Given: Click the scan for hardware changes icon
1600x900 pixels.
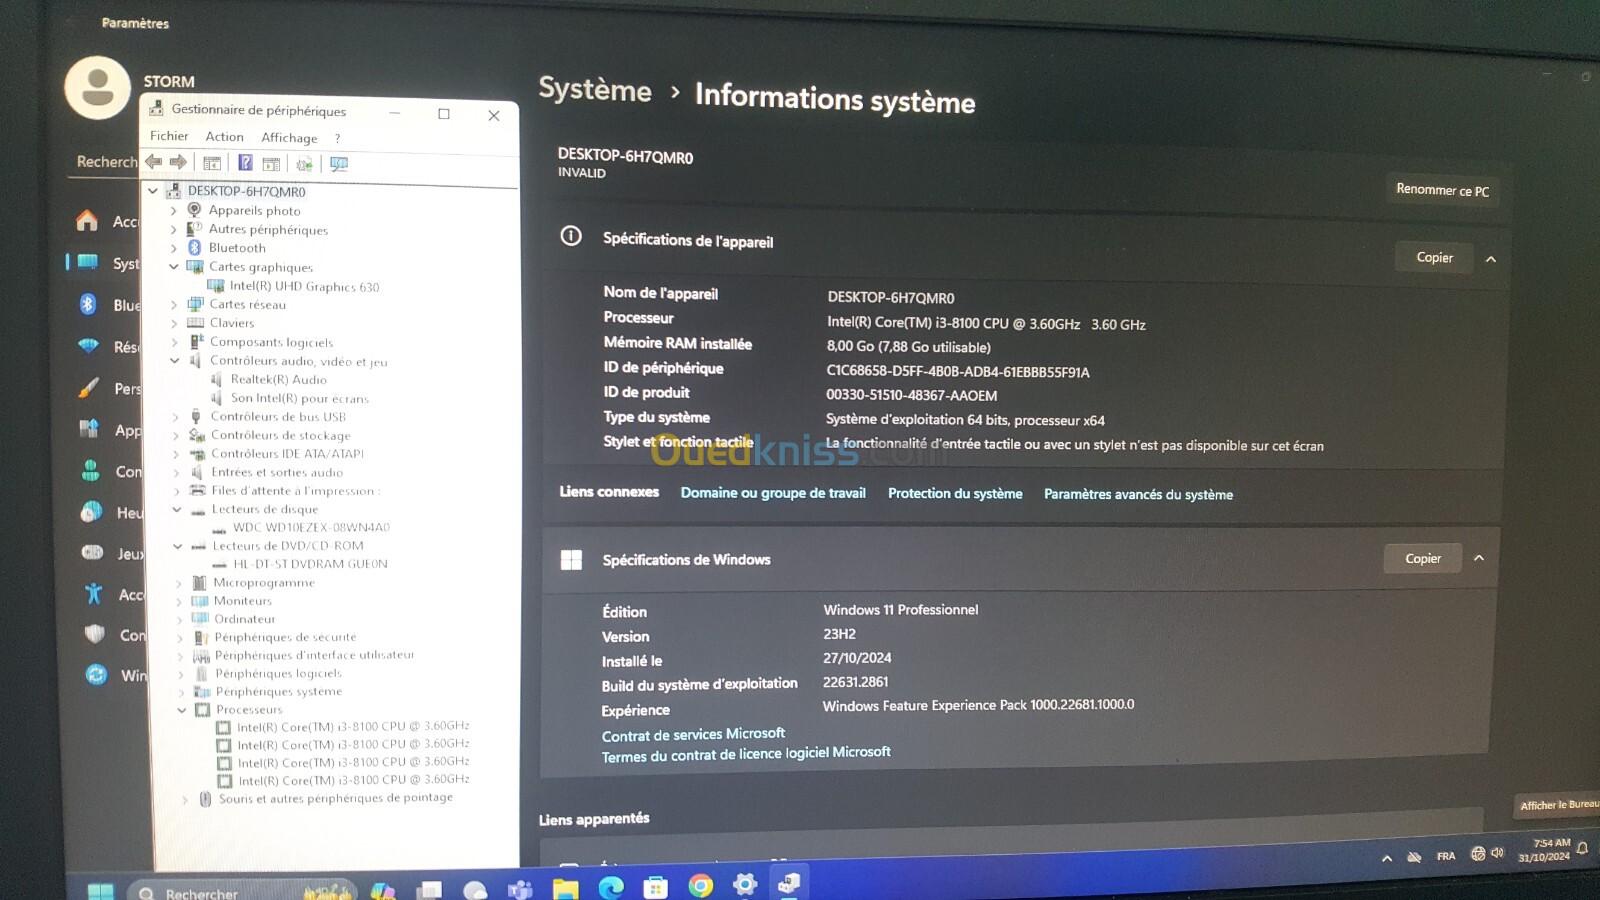Looking at the screenshot, I should [x=339, y=164].
